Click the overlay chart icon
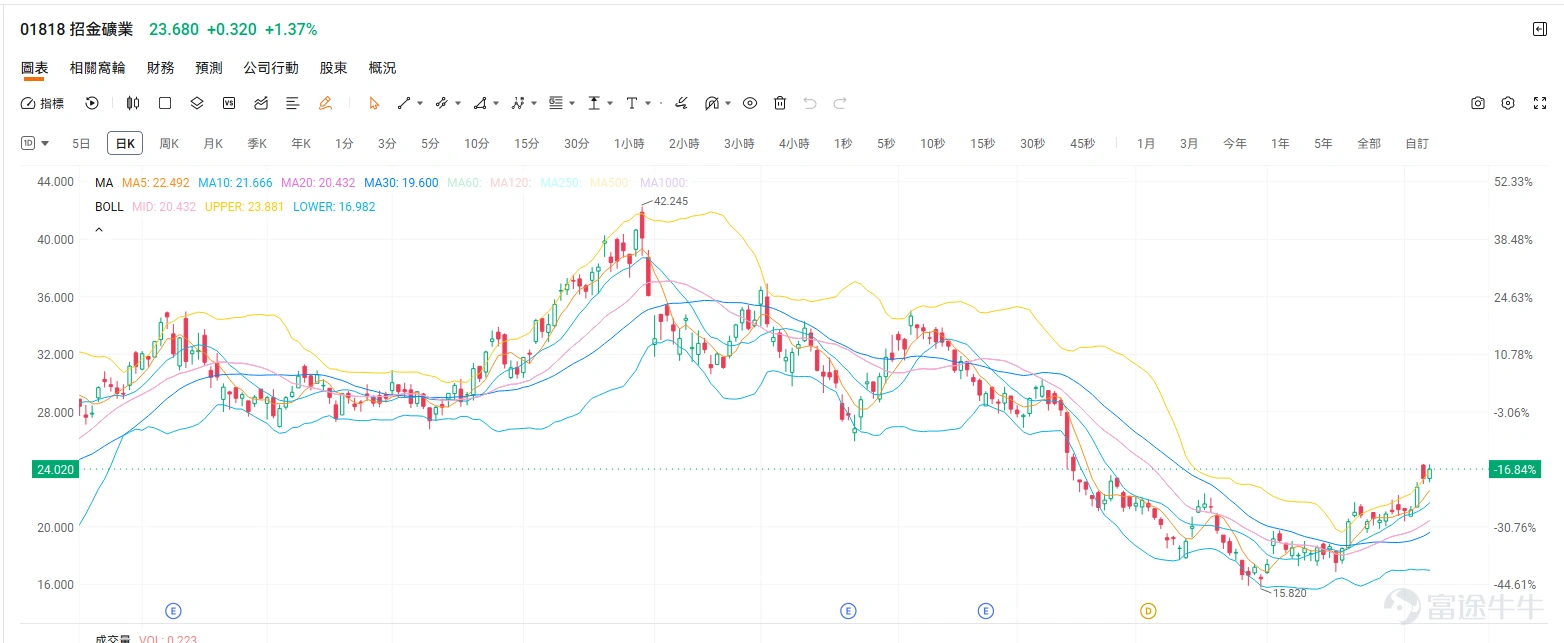 coord(261,103)
